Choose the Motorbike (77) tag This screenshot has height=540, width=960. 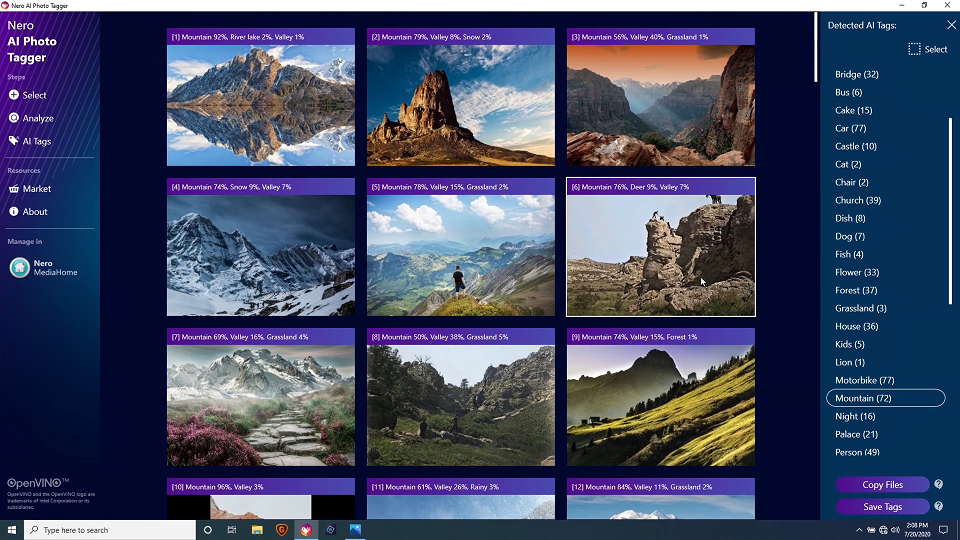point(864,380)
